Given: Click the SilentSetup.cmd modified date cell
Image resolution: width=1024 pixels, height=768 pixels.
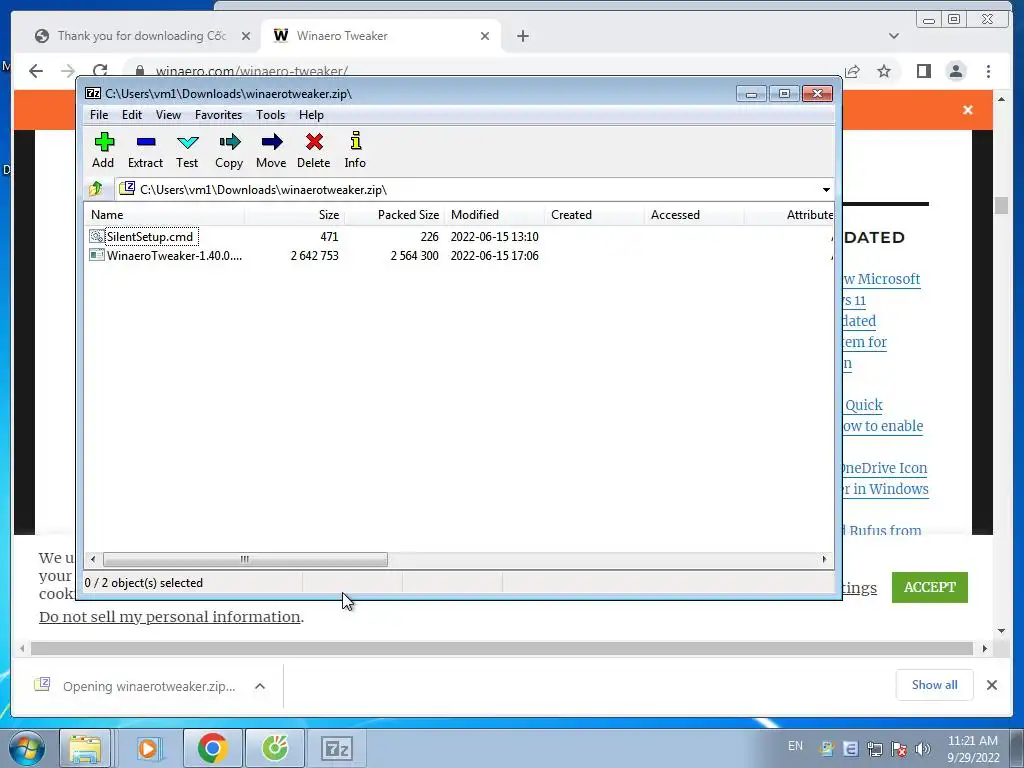Looking at the screenshot, I should 494,236.
